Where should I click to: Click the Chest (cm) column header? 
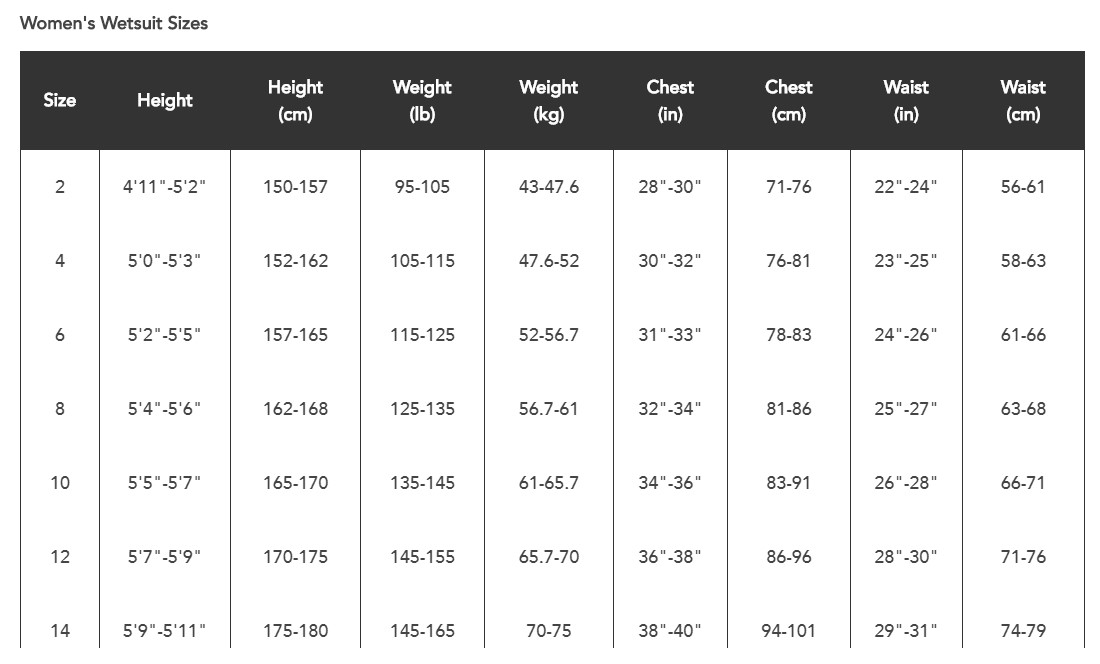pos(789,100)
